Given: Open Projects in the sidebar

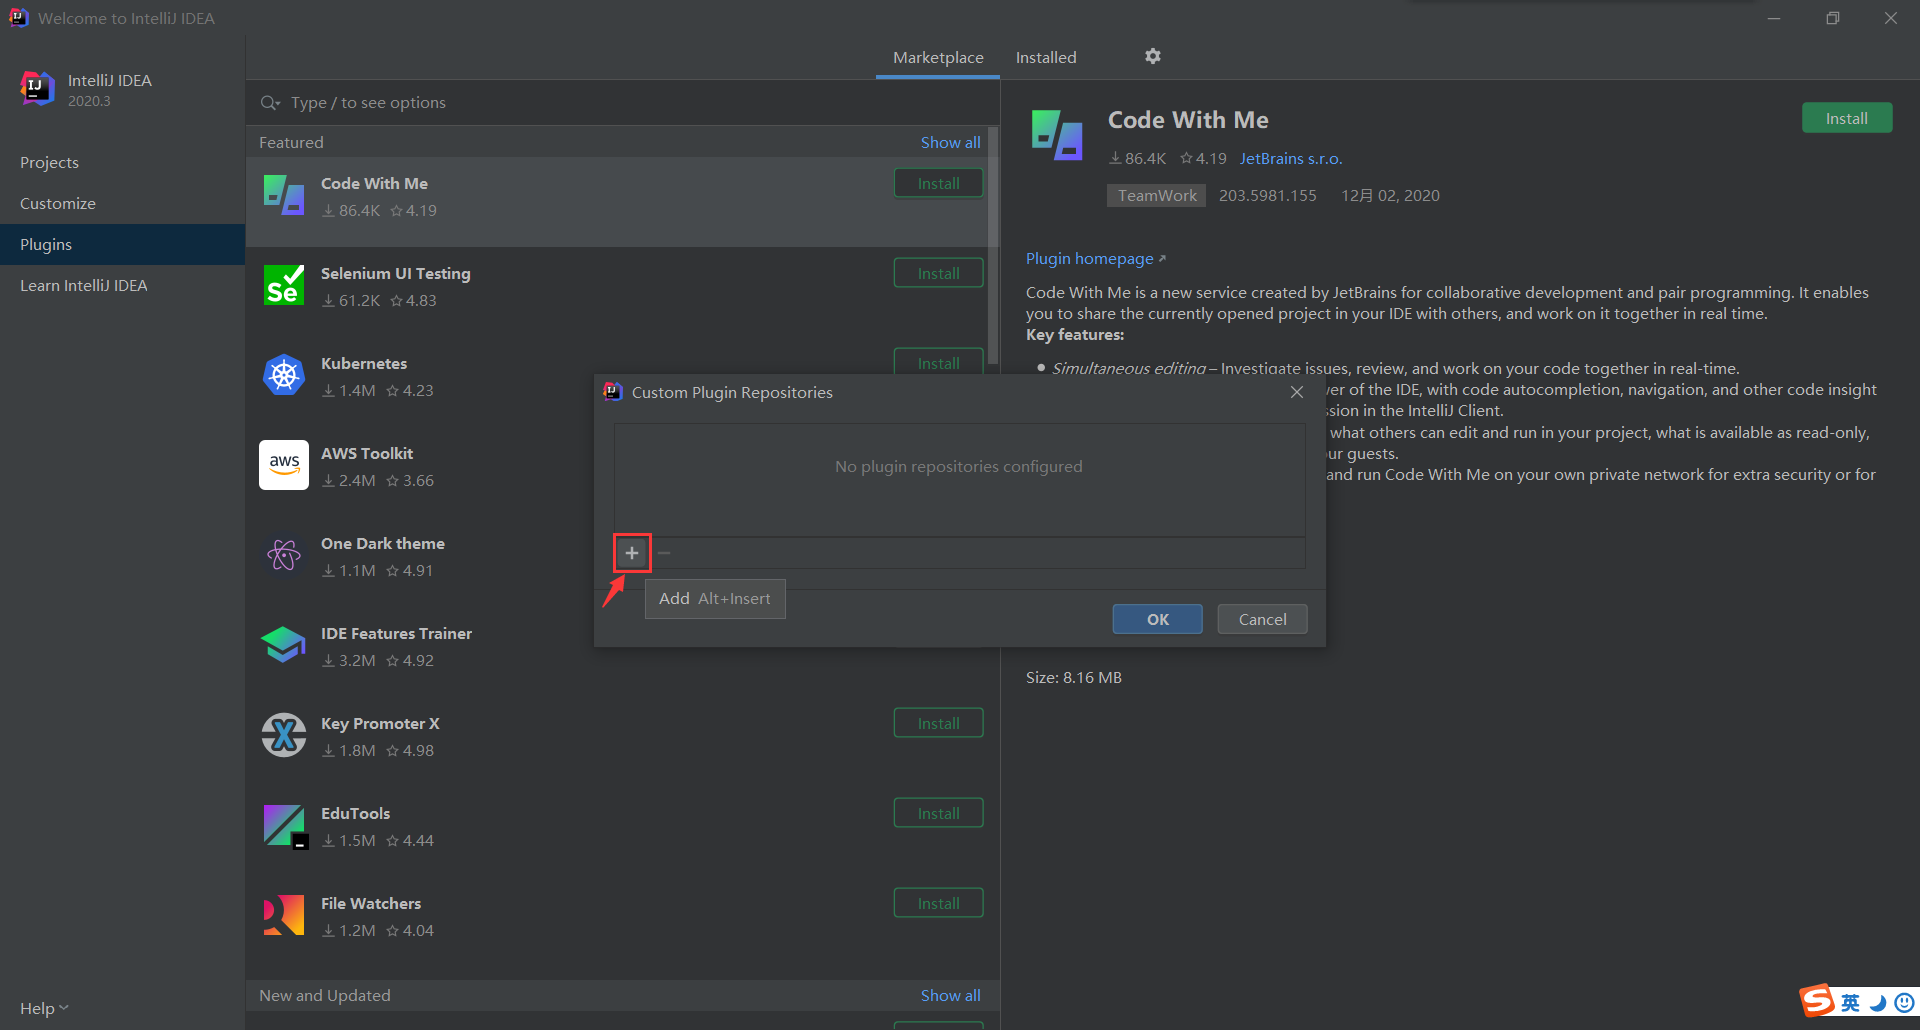Looking at the screenshot, I should click(x=122, y=162).
